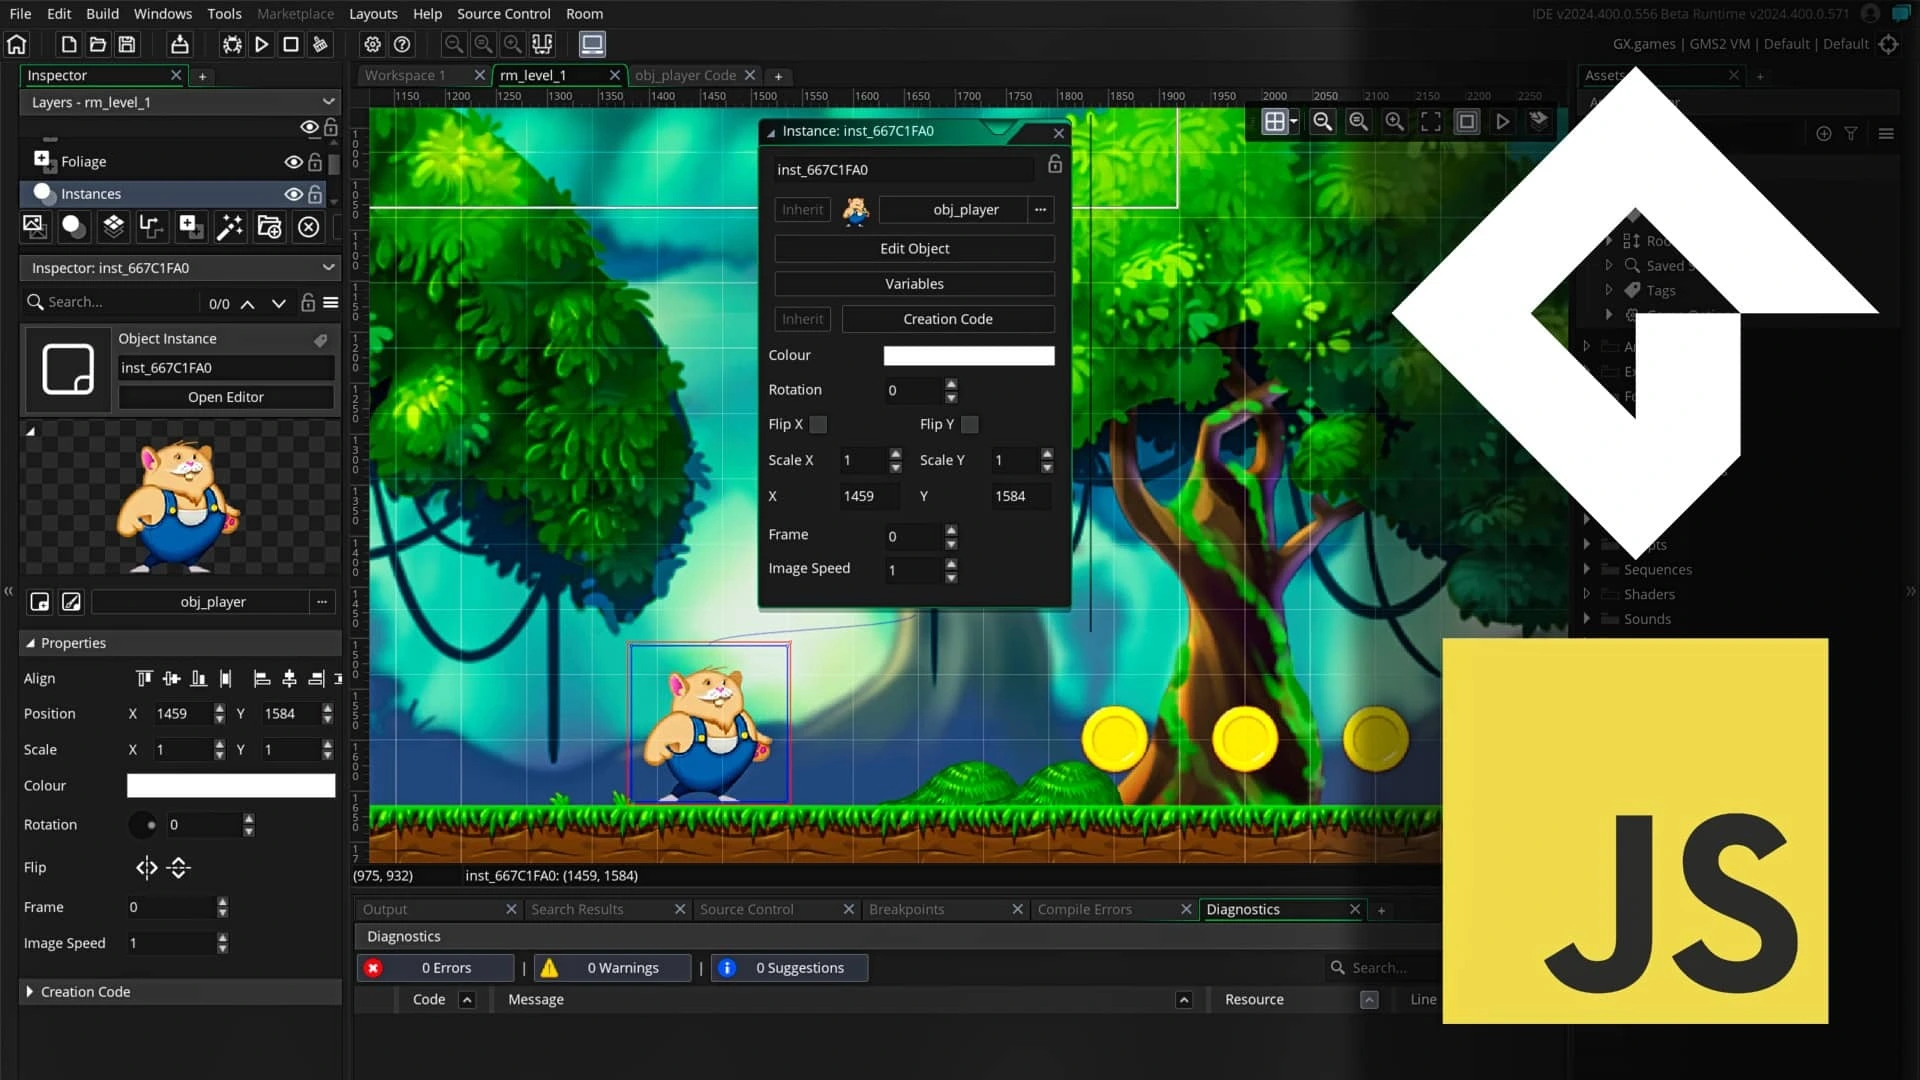Screen dimensions: 1920x1080
Task: Expand the Creation Code section
Action: click(x=30, y=992)
